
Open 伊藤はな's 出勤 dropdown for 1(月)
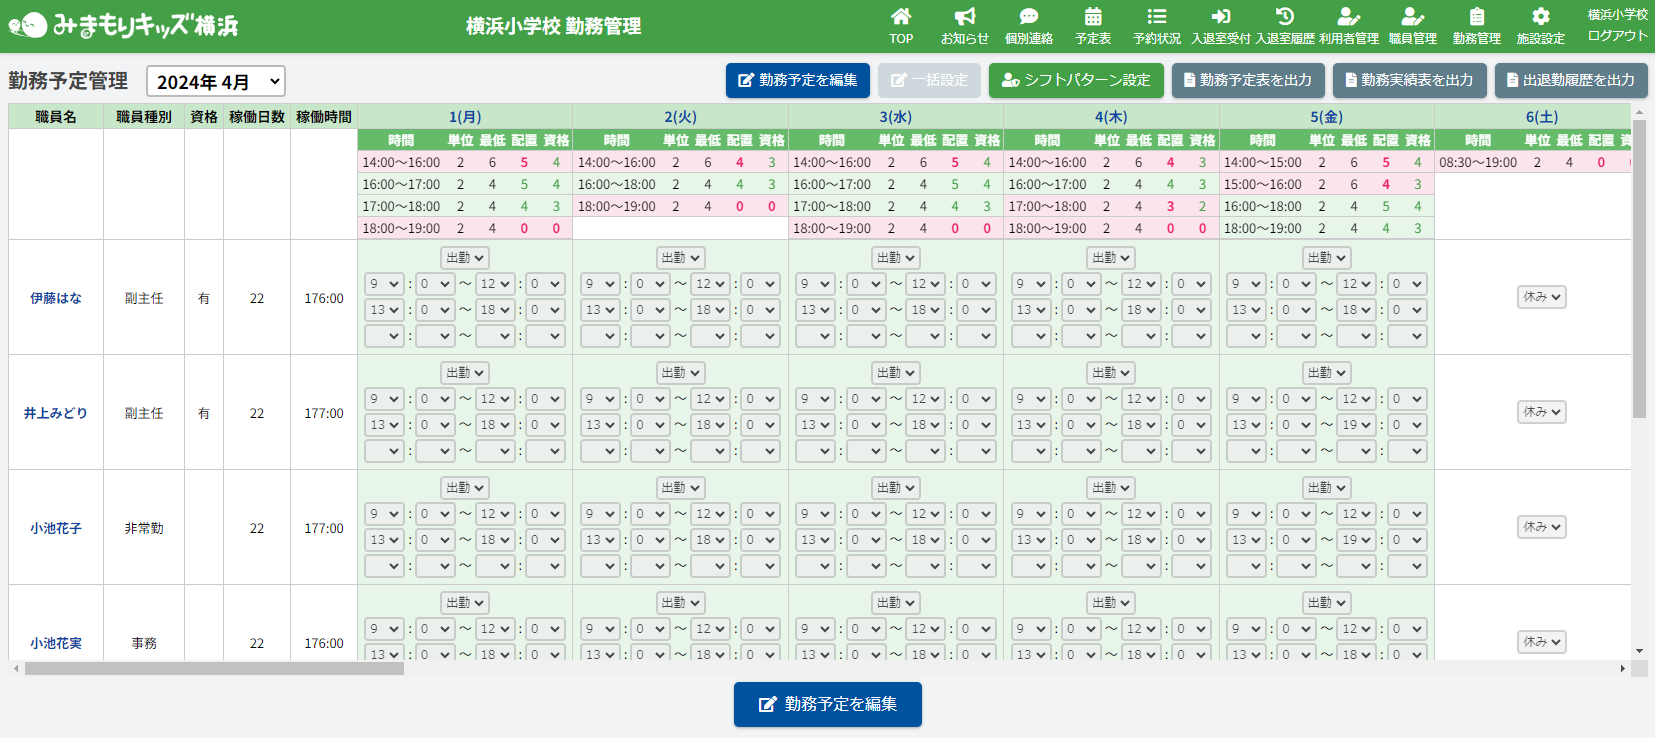pos(465,258)
